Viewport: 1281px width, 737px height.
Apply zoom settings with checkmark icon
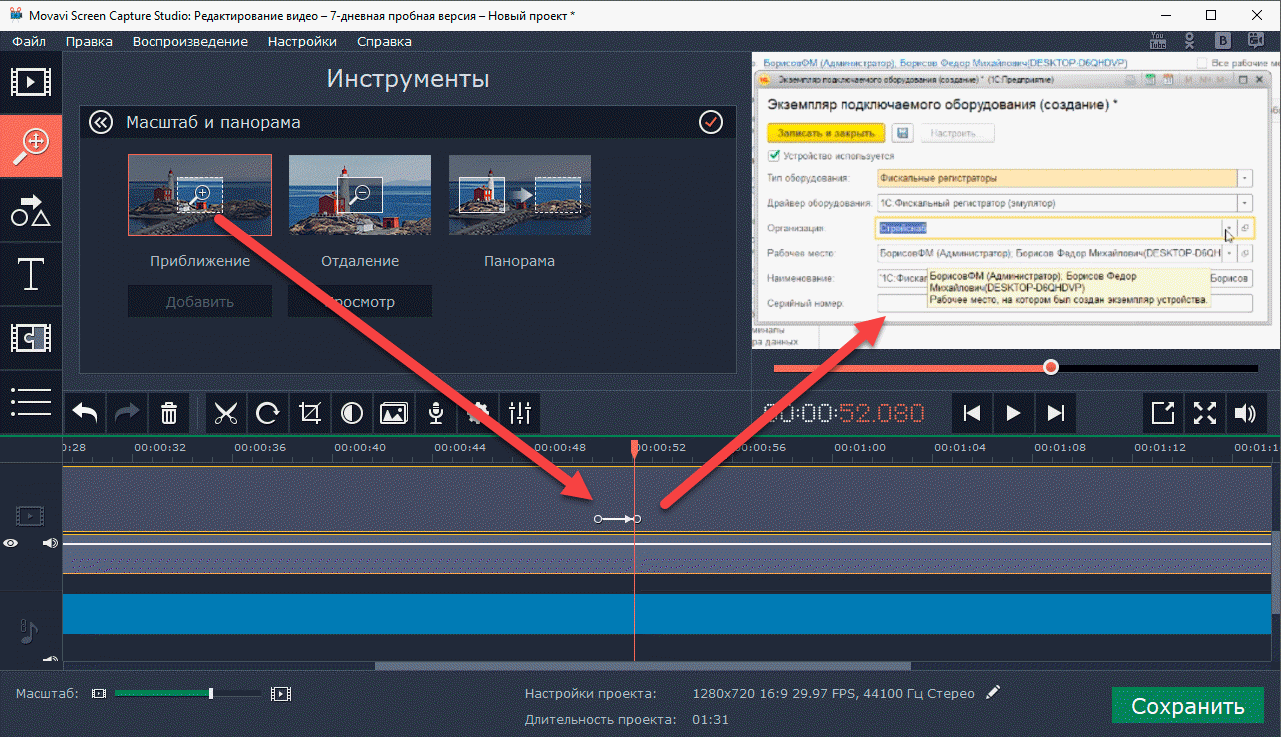(710, 122)
